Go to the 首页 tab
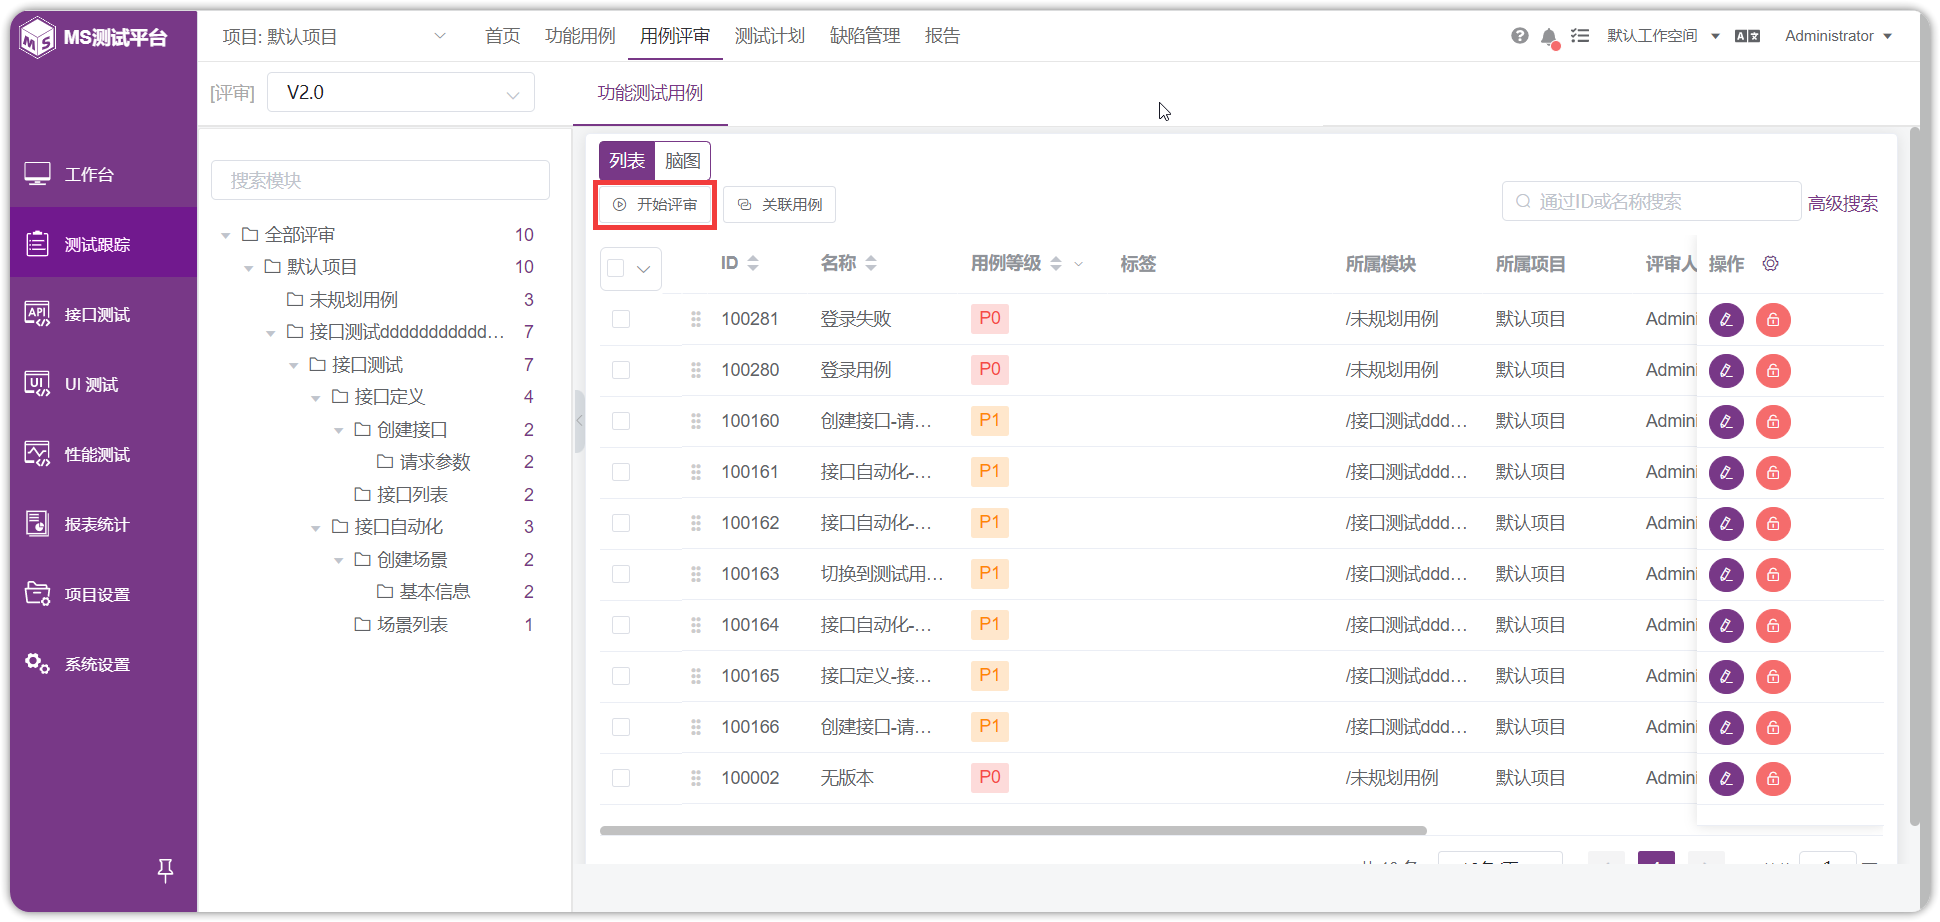 [502, 36]
